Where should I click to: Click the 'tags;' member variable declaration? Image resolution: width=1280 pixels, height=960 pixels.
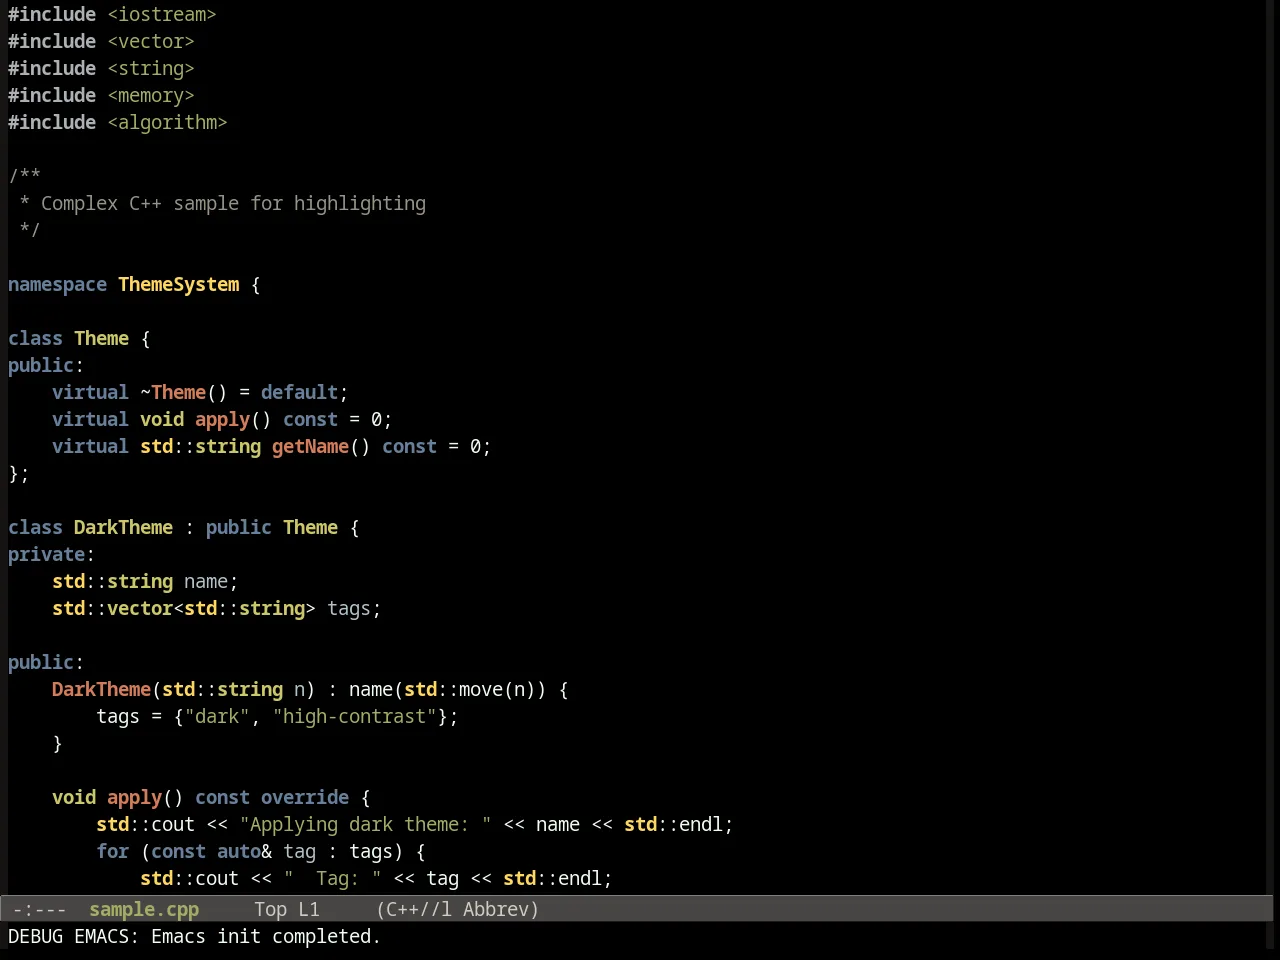click(354, 608)
